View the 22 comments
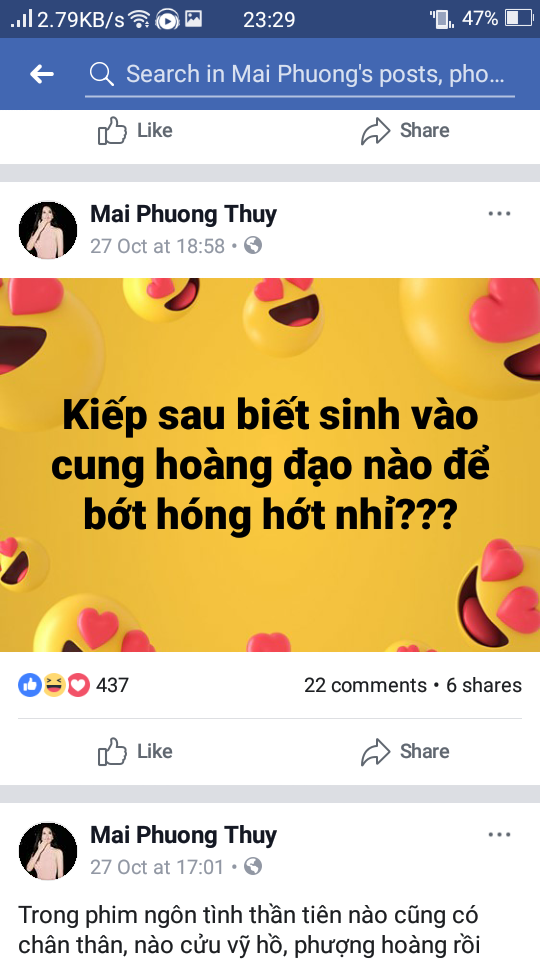The height and width of the screenshot is (960, 540). point(366,685)
